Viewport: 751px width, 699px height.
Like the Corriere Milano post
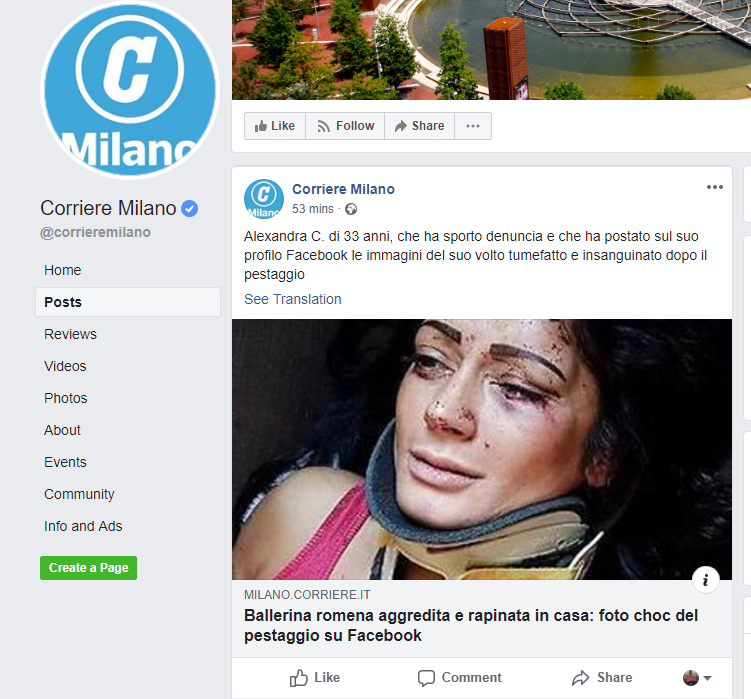(315, 677)
